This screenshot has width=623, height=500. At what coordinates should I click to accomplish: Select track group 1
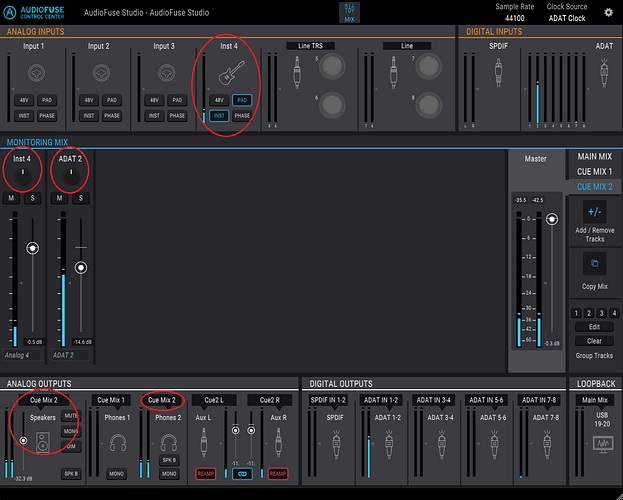pyautogui.click(x=577, y=313)
